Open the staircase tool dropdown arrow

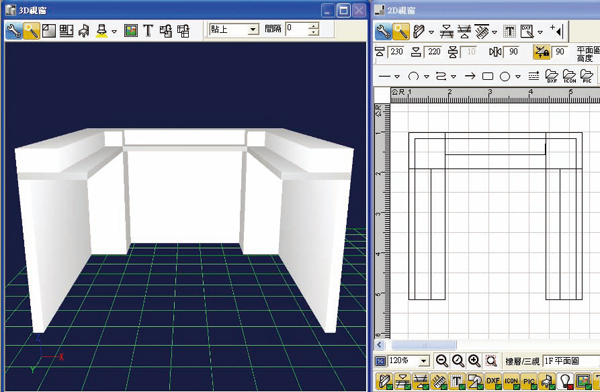(494, 32)
